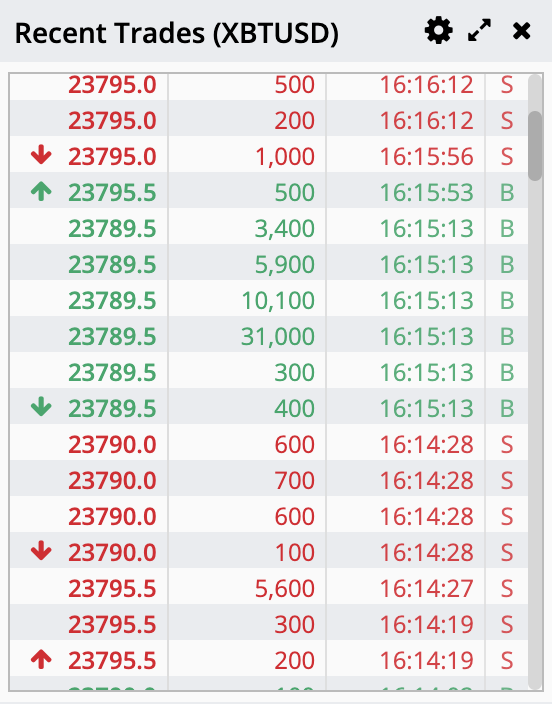Click the B side marker at 16:15:53
Screen dimensions: 552x704
507,193
